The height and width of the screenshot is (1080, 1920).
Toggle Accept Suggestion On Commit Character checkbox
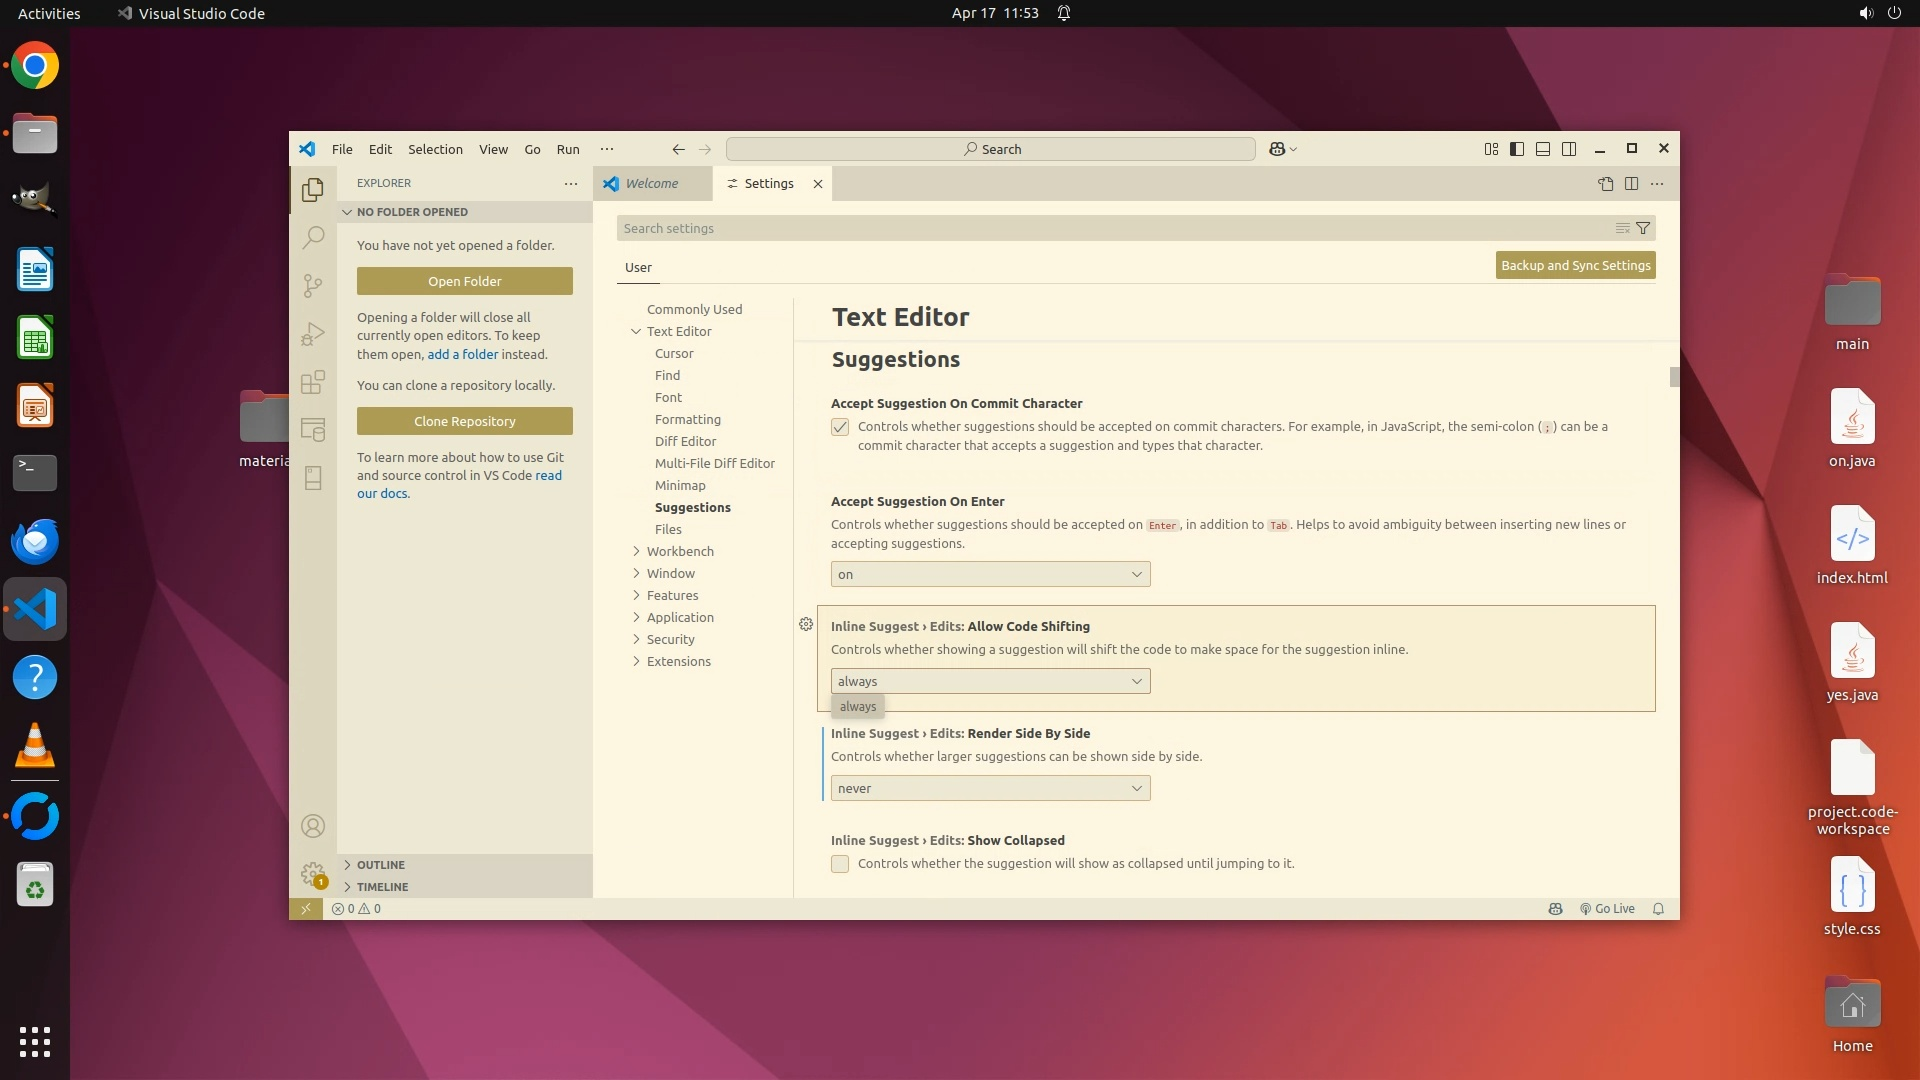coord(840,427)
